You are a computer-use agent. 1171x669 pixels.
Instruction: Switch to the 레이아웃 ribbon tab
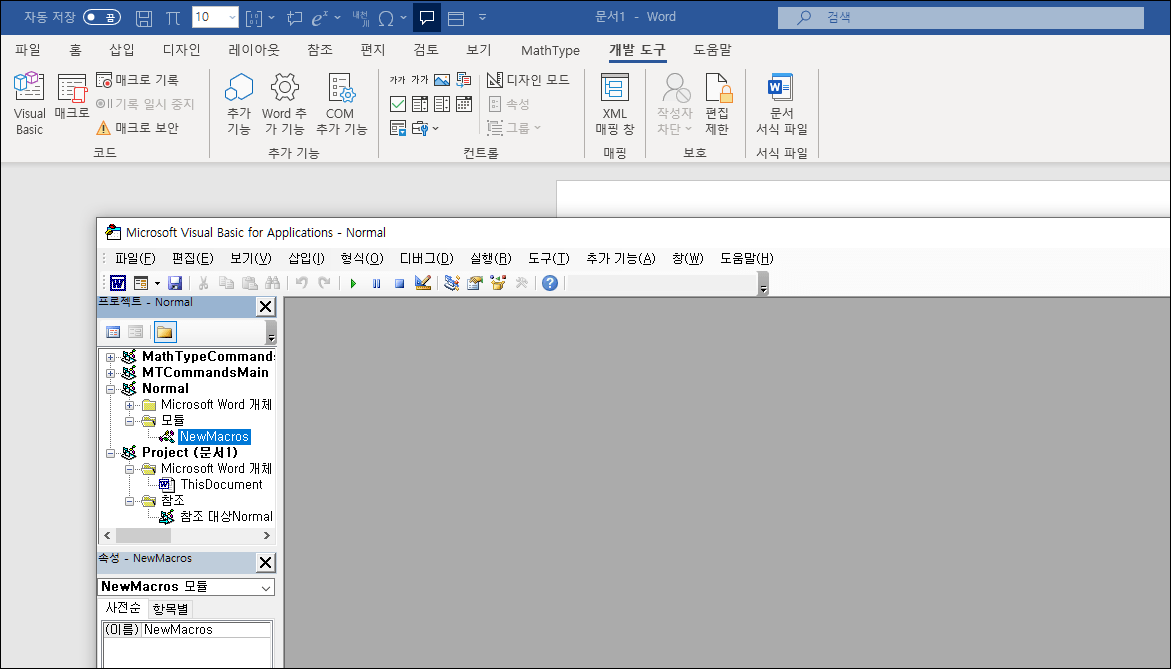tap(254, 50)
